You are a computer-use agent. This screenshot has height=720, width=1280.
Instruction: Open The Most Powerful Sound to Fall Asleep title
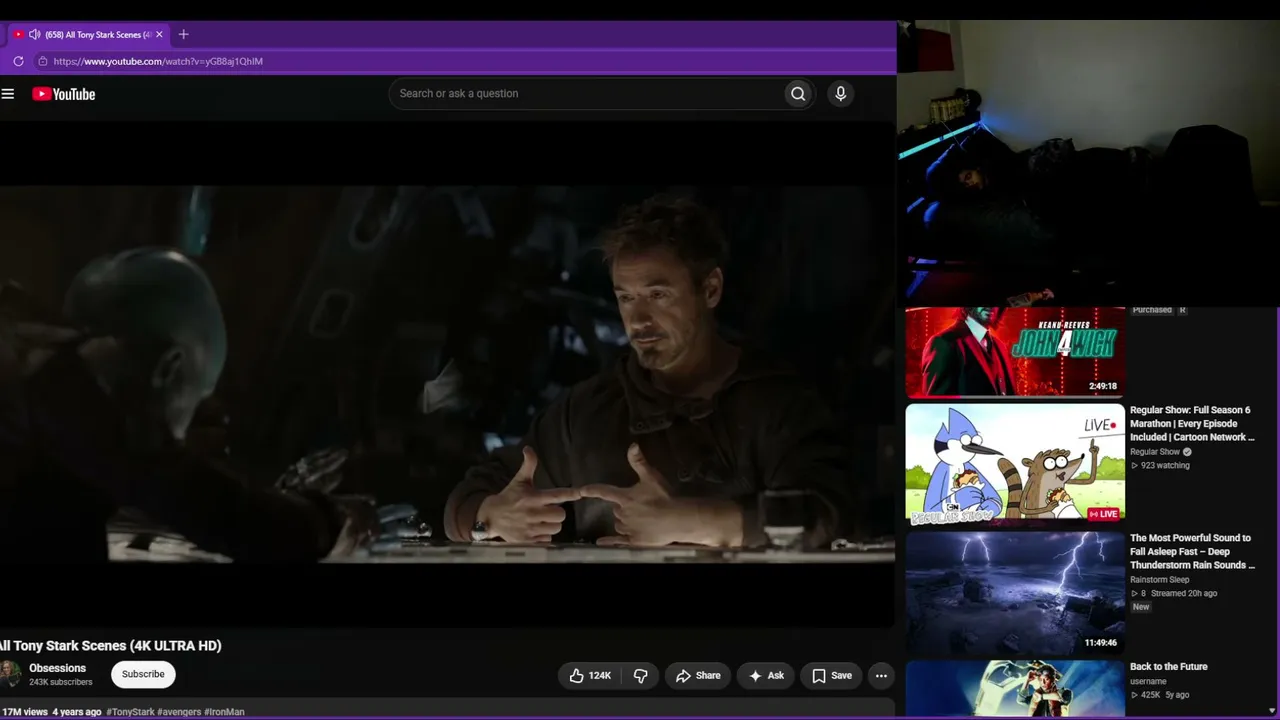pyautogui.click(x=1192, y=552)
